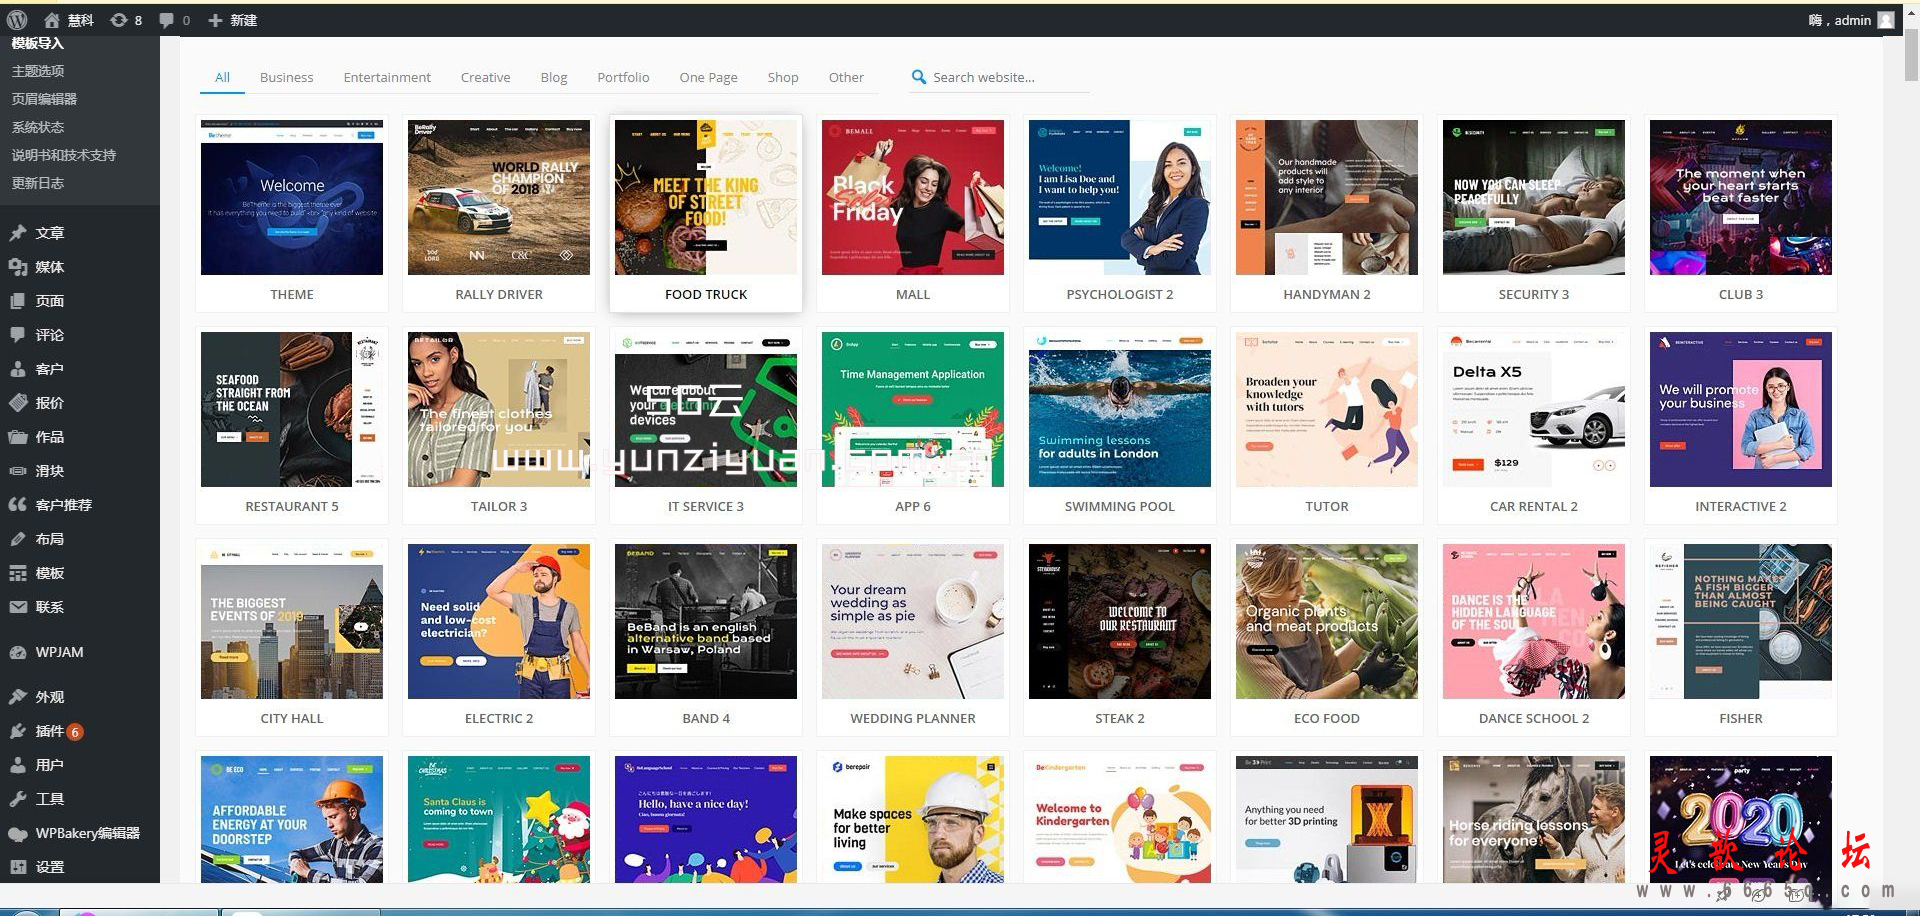Viewport: 1920px width, 916px height.
Task: Switch to the Portfolio filter tab
Action: pos(623,77)
